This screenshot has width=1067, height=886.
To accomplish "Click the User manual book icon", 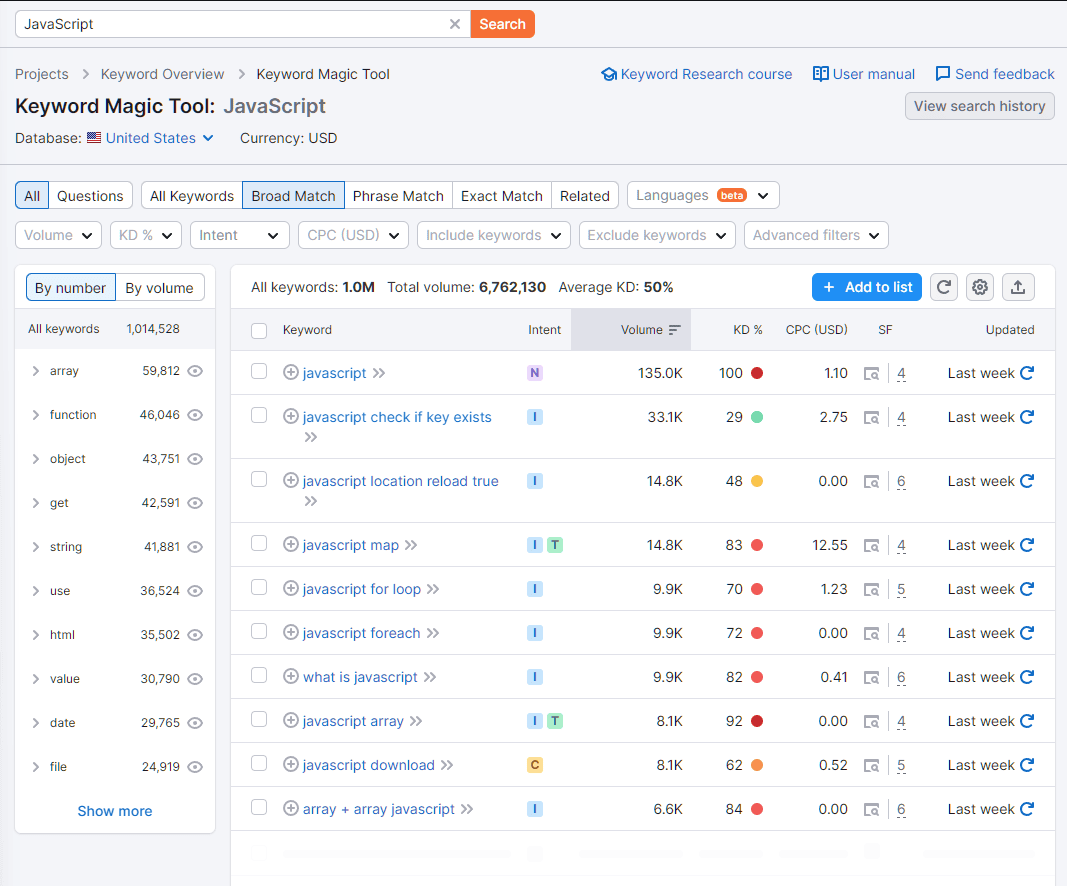I will [821, 74].
